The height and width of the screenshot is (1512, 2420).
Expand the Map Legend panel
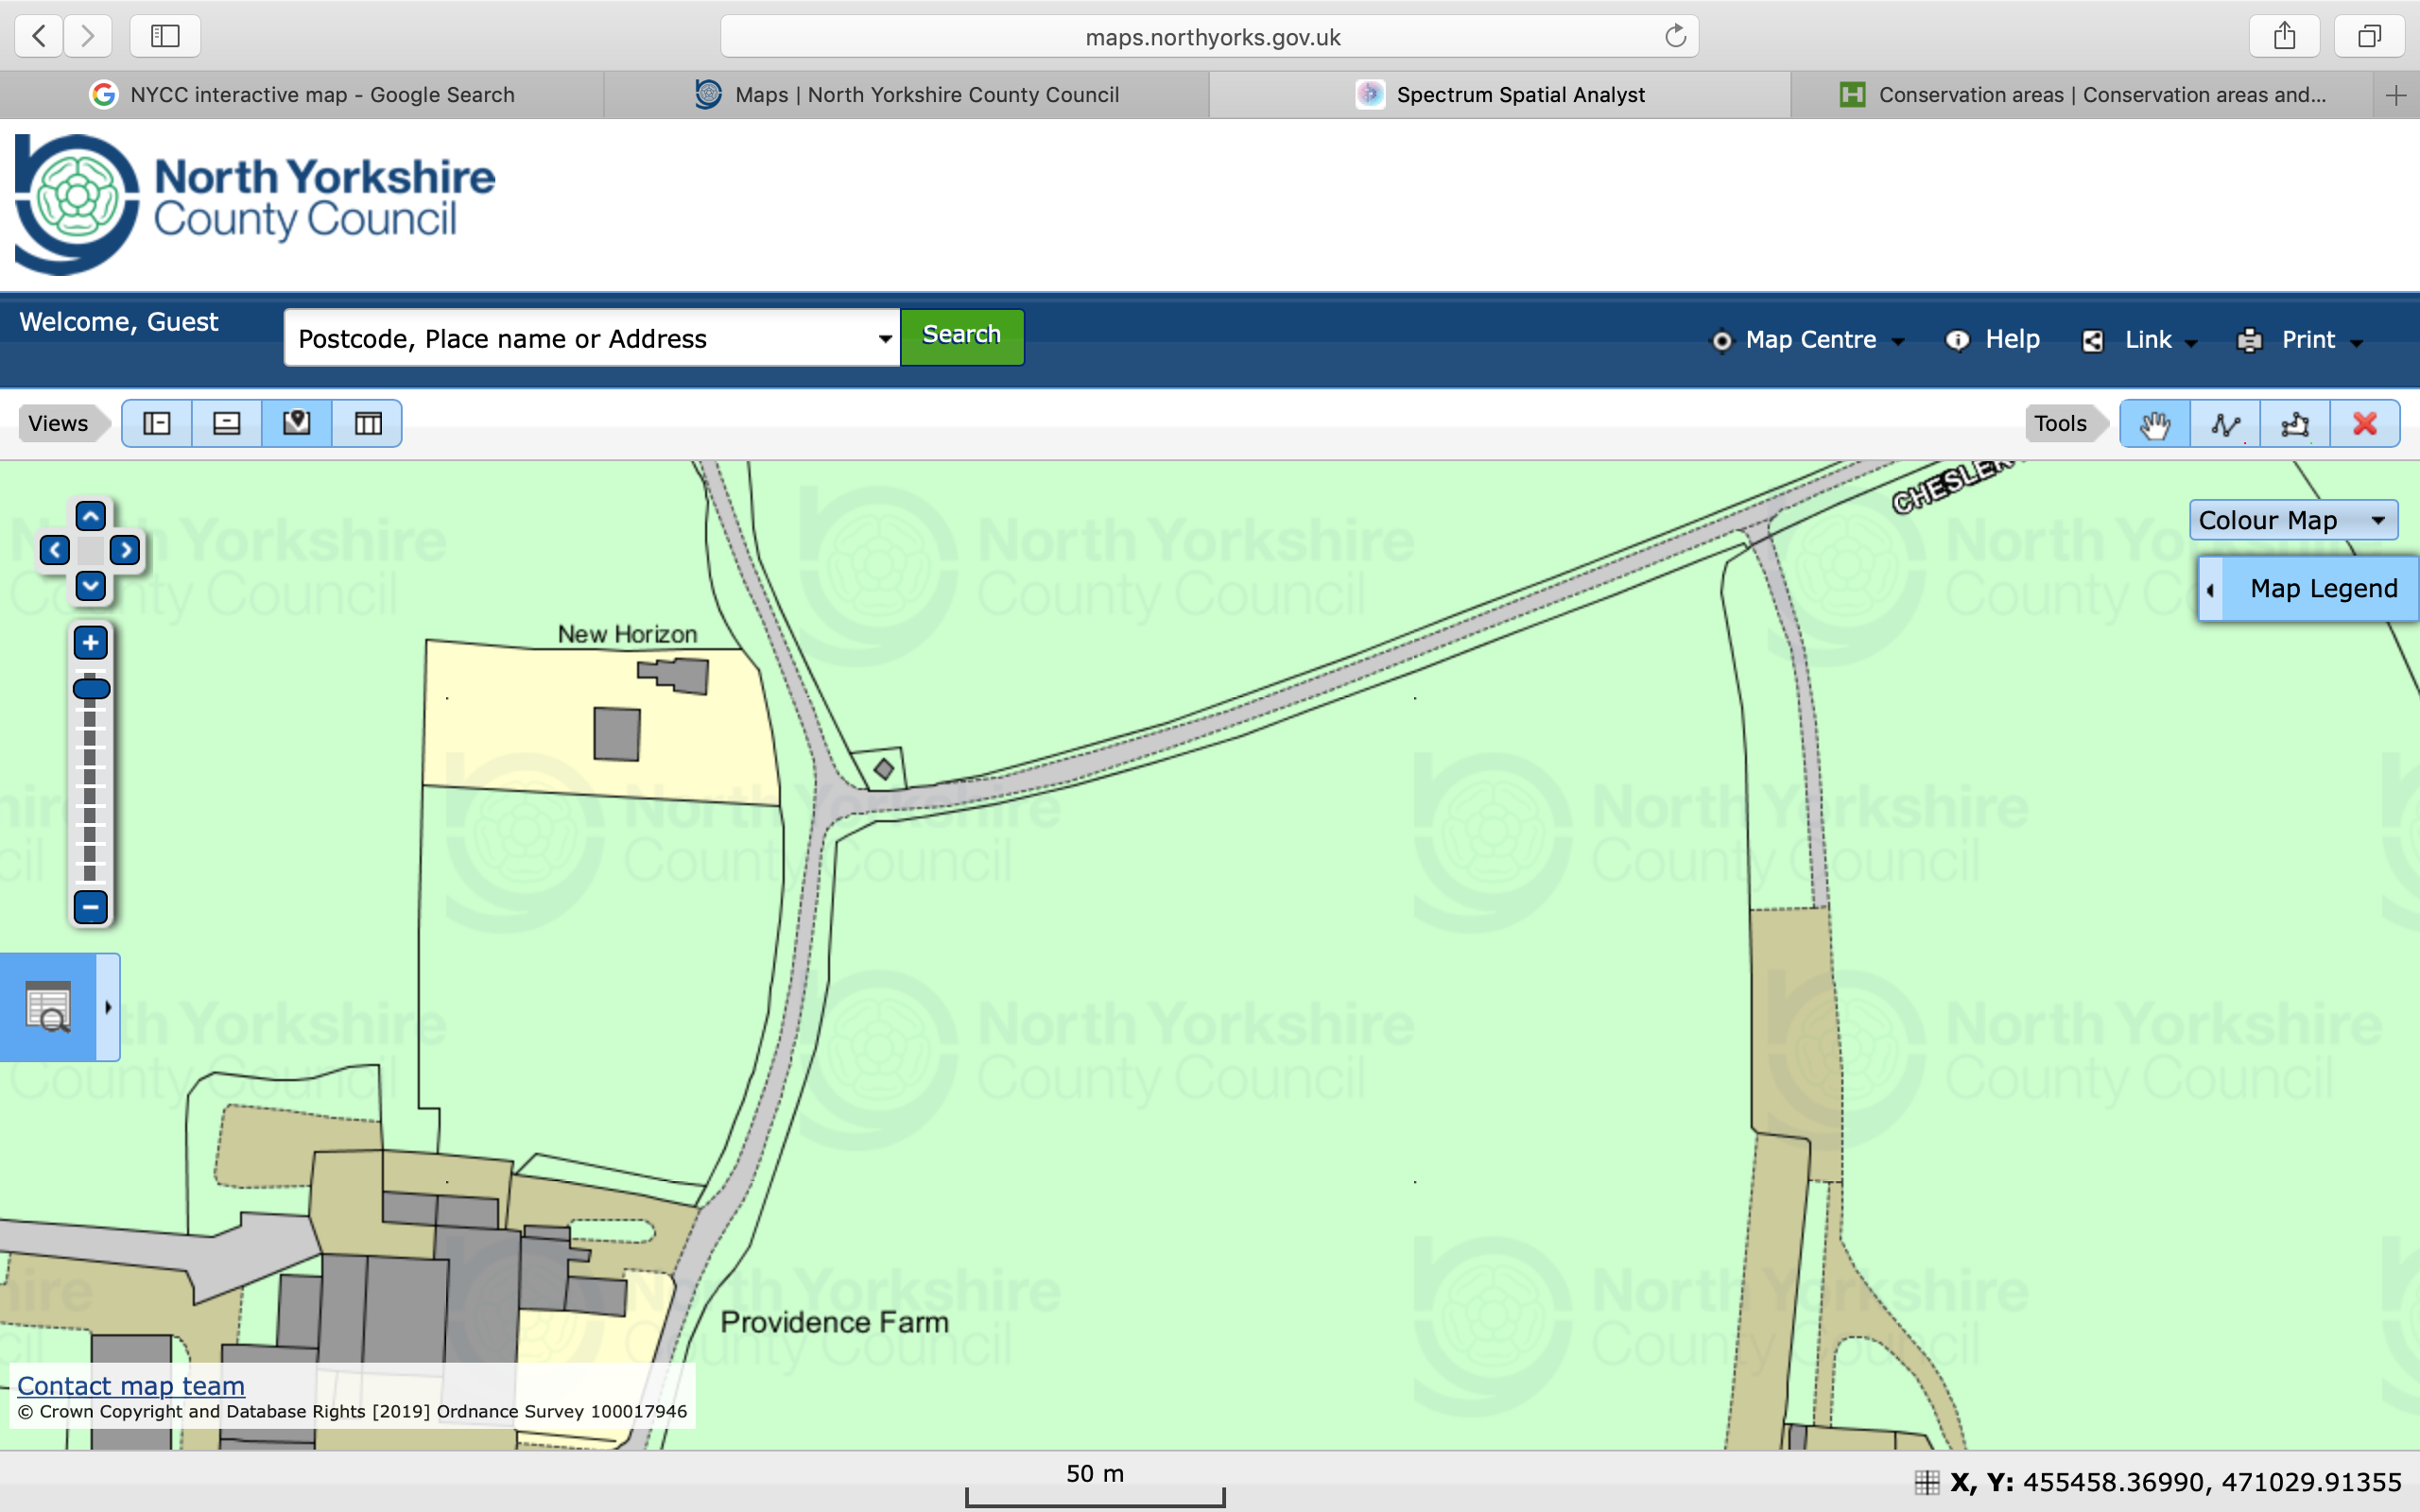point(2309,589)
